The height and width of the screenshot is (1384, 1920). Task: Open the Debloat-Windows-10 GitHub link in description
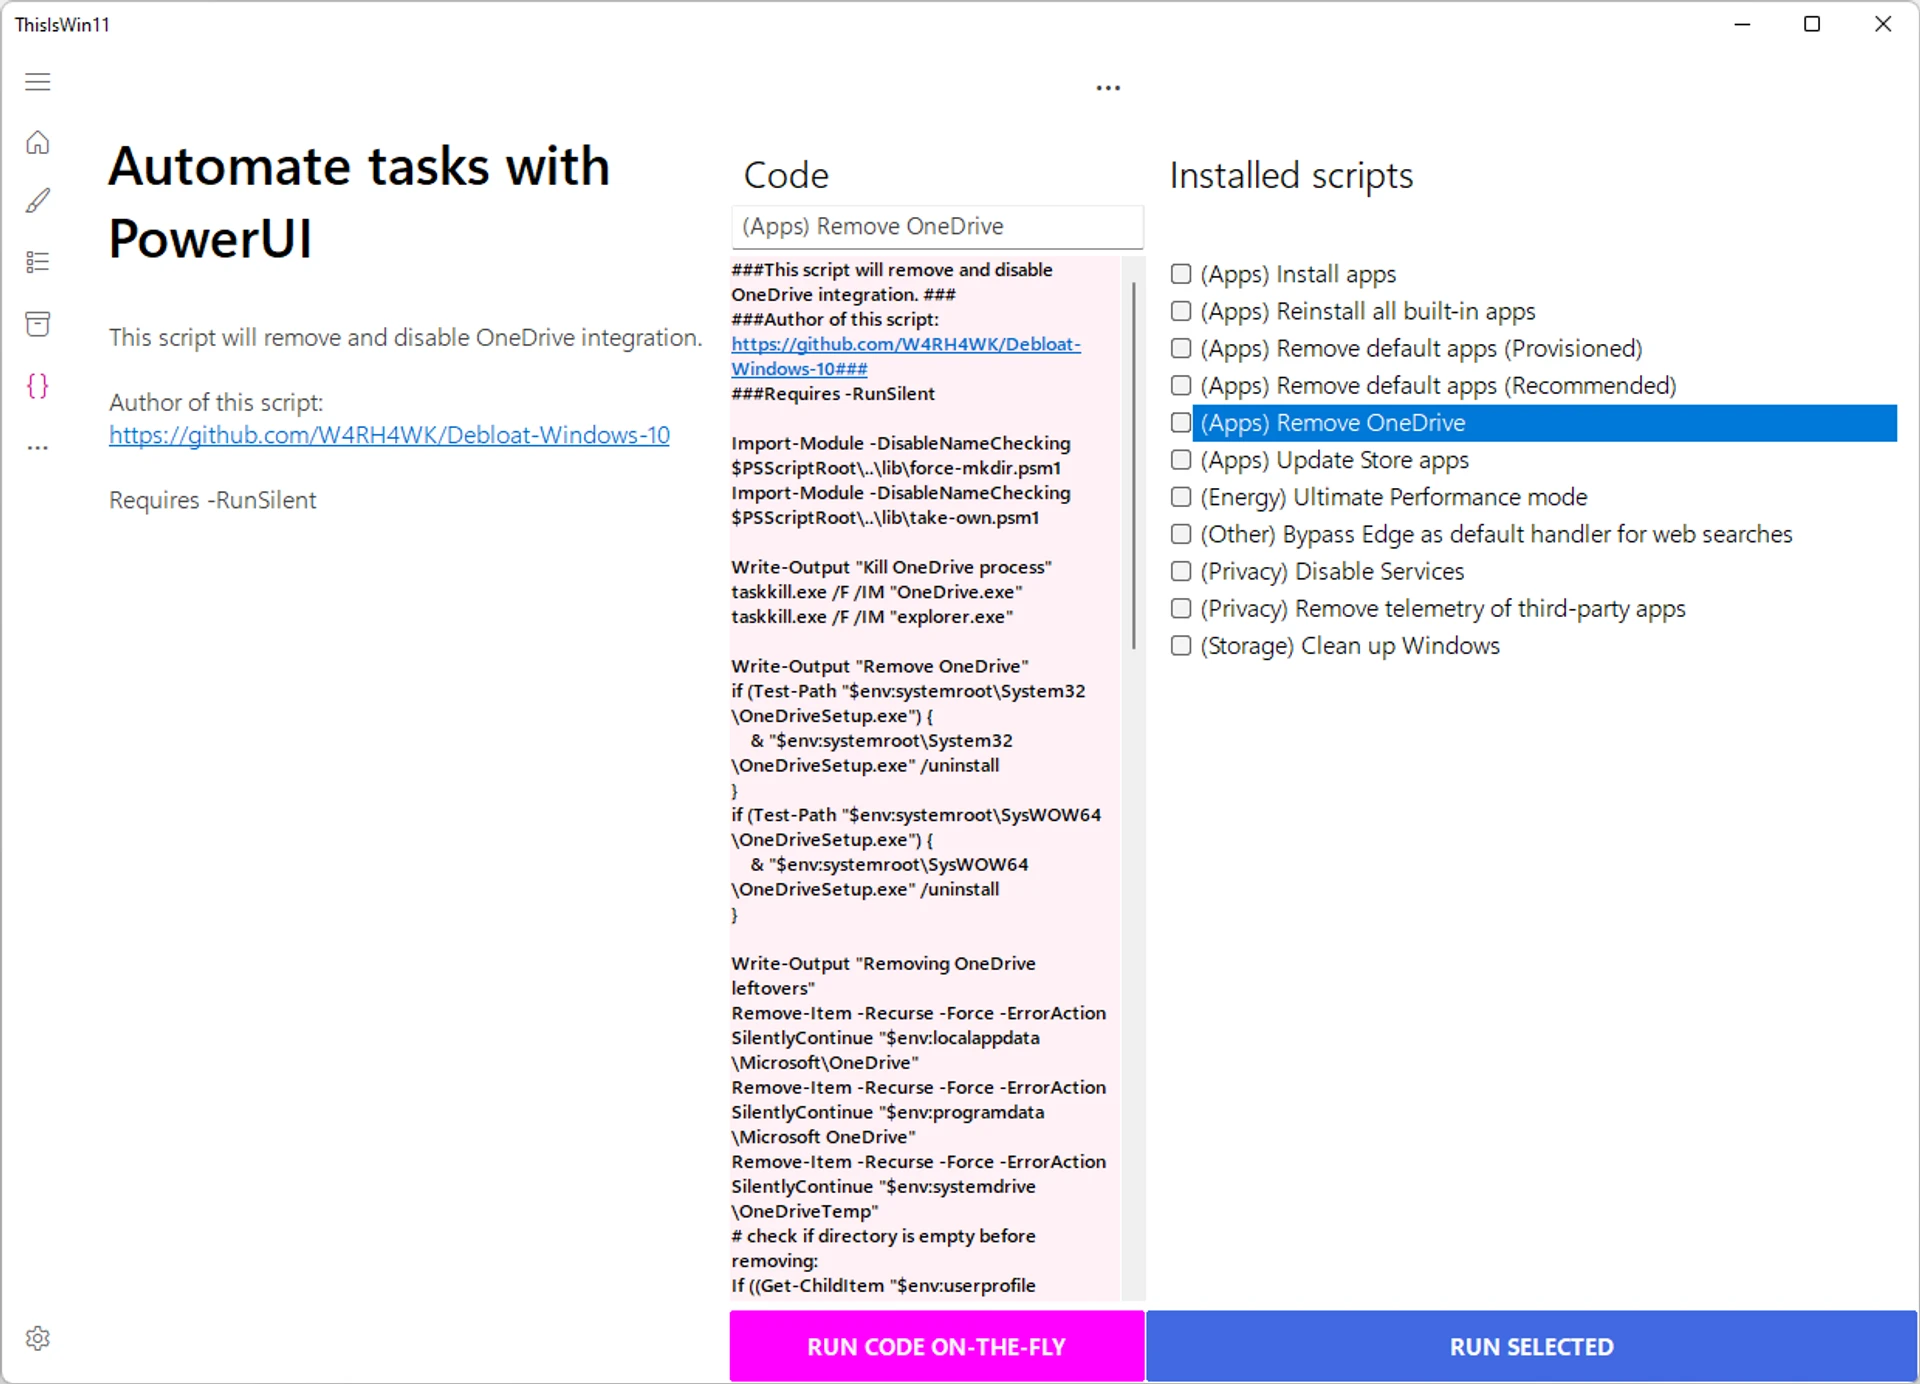[389, 435]
